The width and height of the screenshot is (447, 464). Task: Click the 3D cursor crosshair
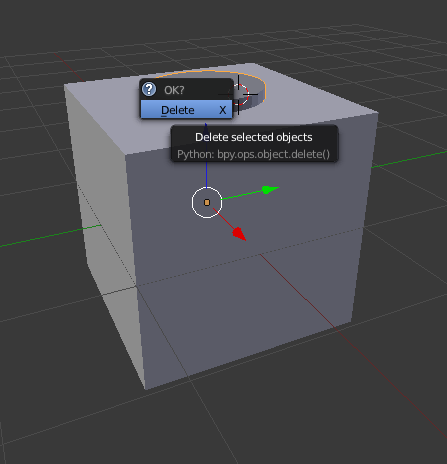[x=239, y=94]
